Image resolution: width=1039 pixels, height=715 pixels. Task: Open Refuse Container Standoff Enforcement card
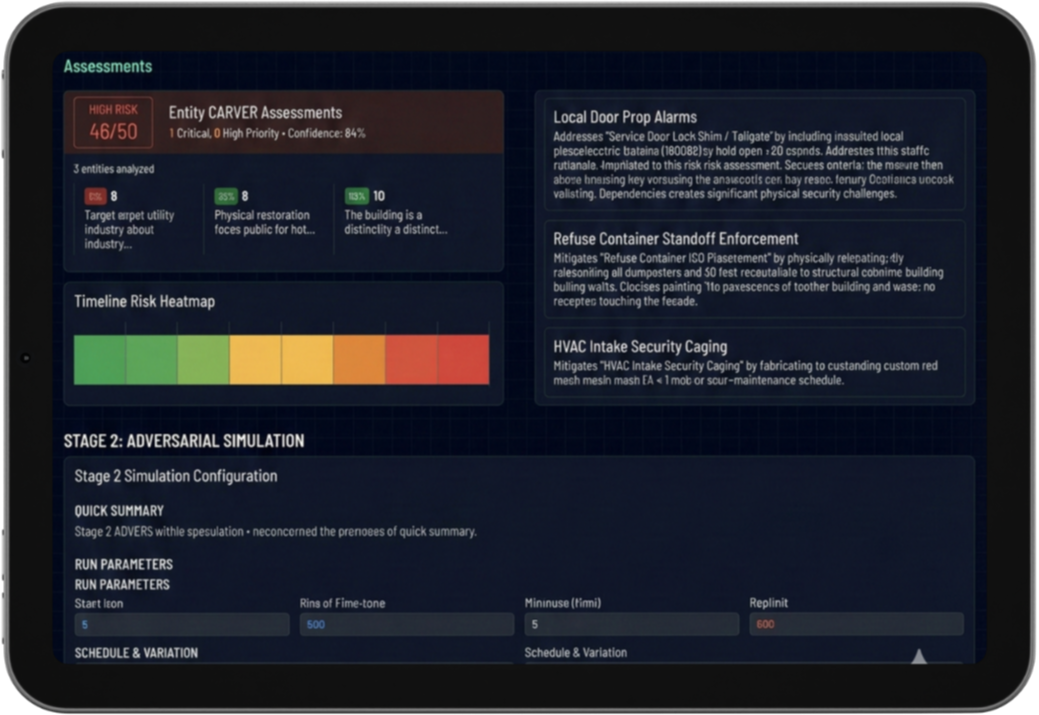[x=754, y=269]
